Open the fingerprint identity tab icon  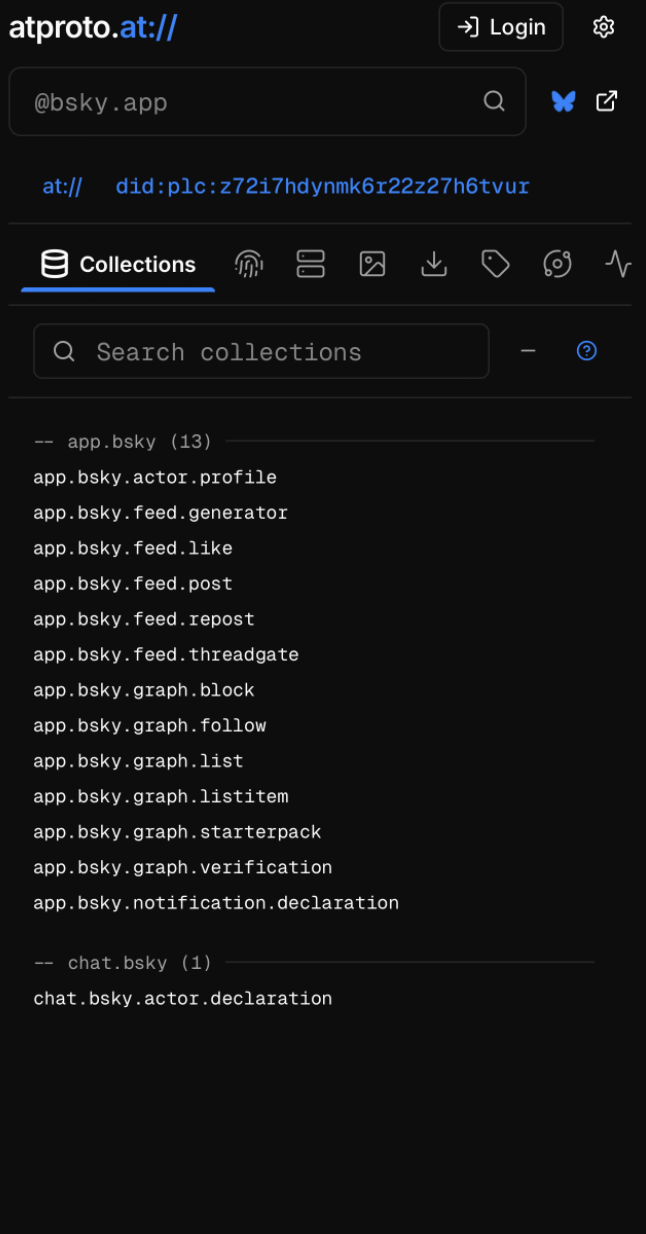point(249,264)
